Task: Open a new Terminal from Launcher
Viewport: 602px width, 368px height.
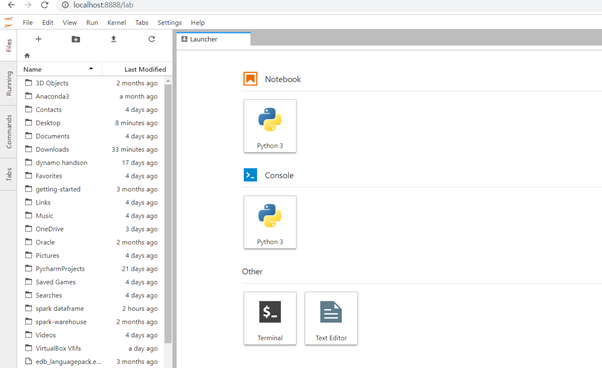Action: point(270,318)
